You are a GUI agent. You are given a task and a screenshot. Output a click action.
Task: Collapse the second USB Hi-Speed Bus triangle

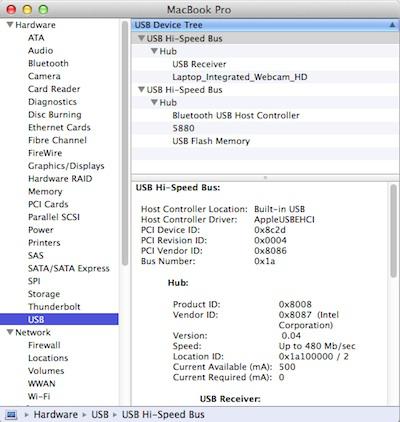tap(141, 89)
